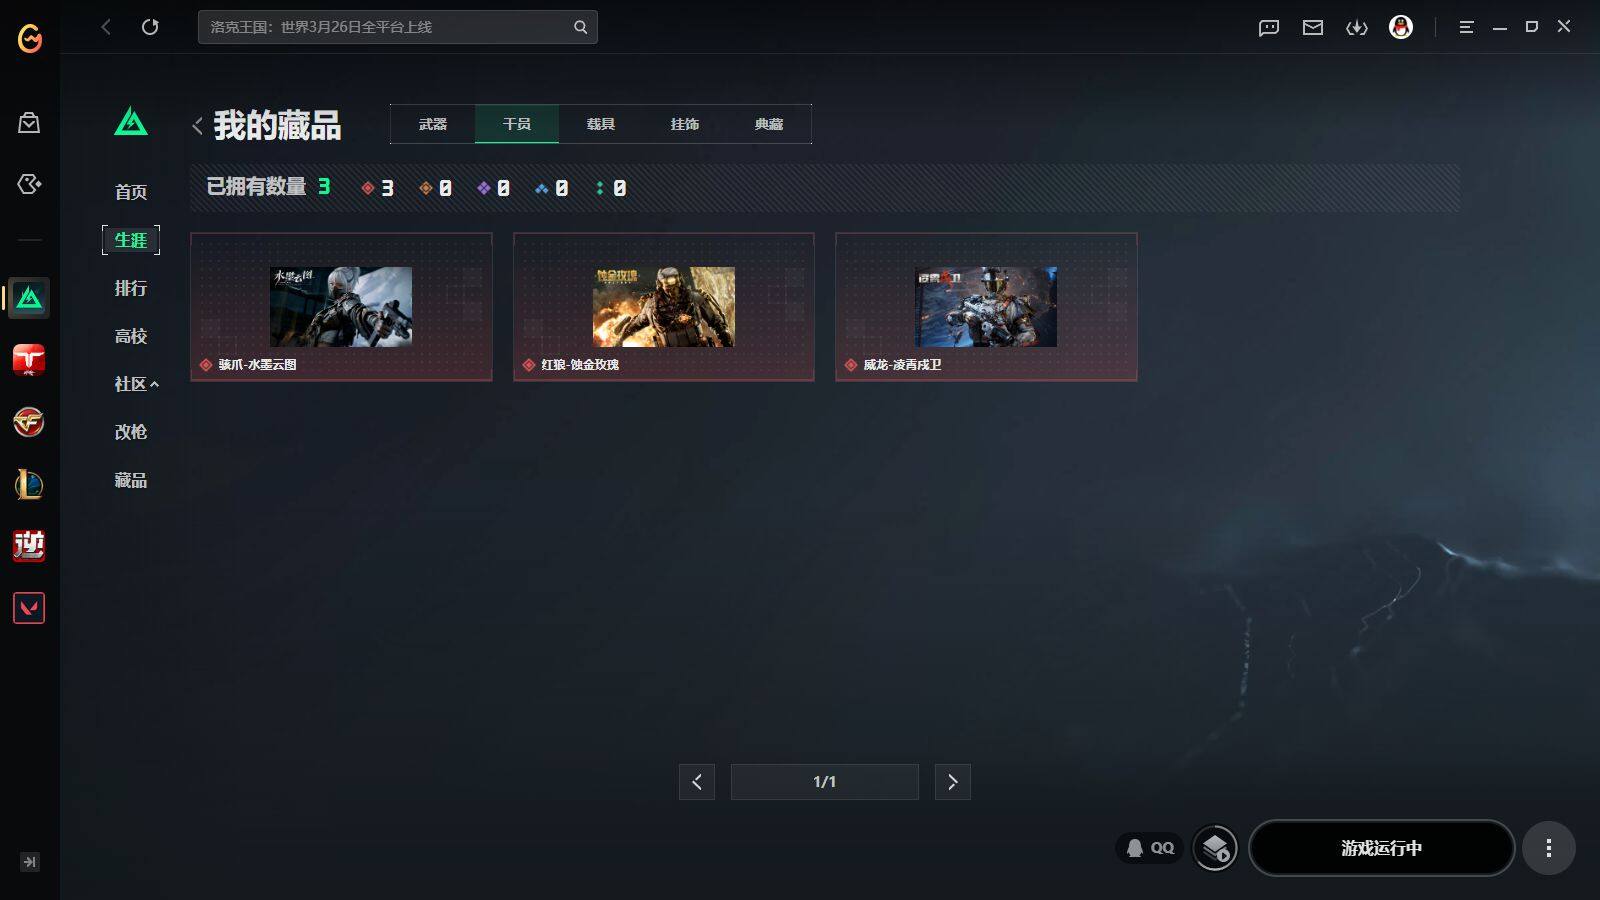Switch to the 典藏 tab
Viewport: 1600px width, 900px height.
tap(769, 124)
